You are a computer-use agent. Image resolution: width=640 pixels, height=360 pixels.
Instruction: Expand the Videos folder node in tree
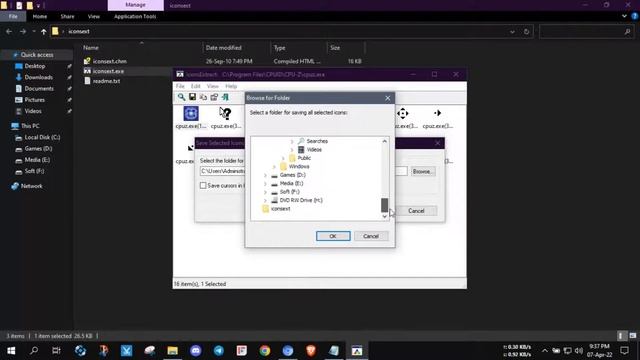tap(292, 150)
